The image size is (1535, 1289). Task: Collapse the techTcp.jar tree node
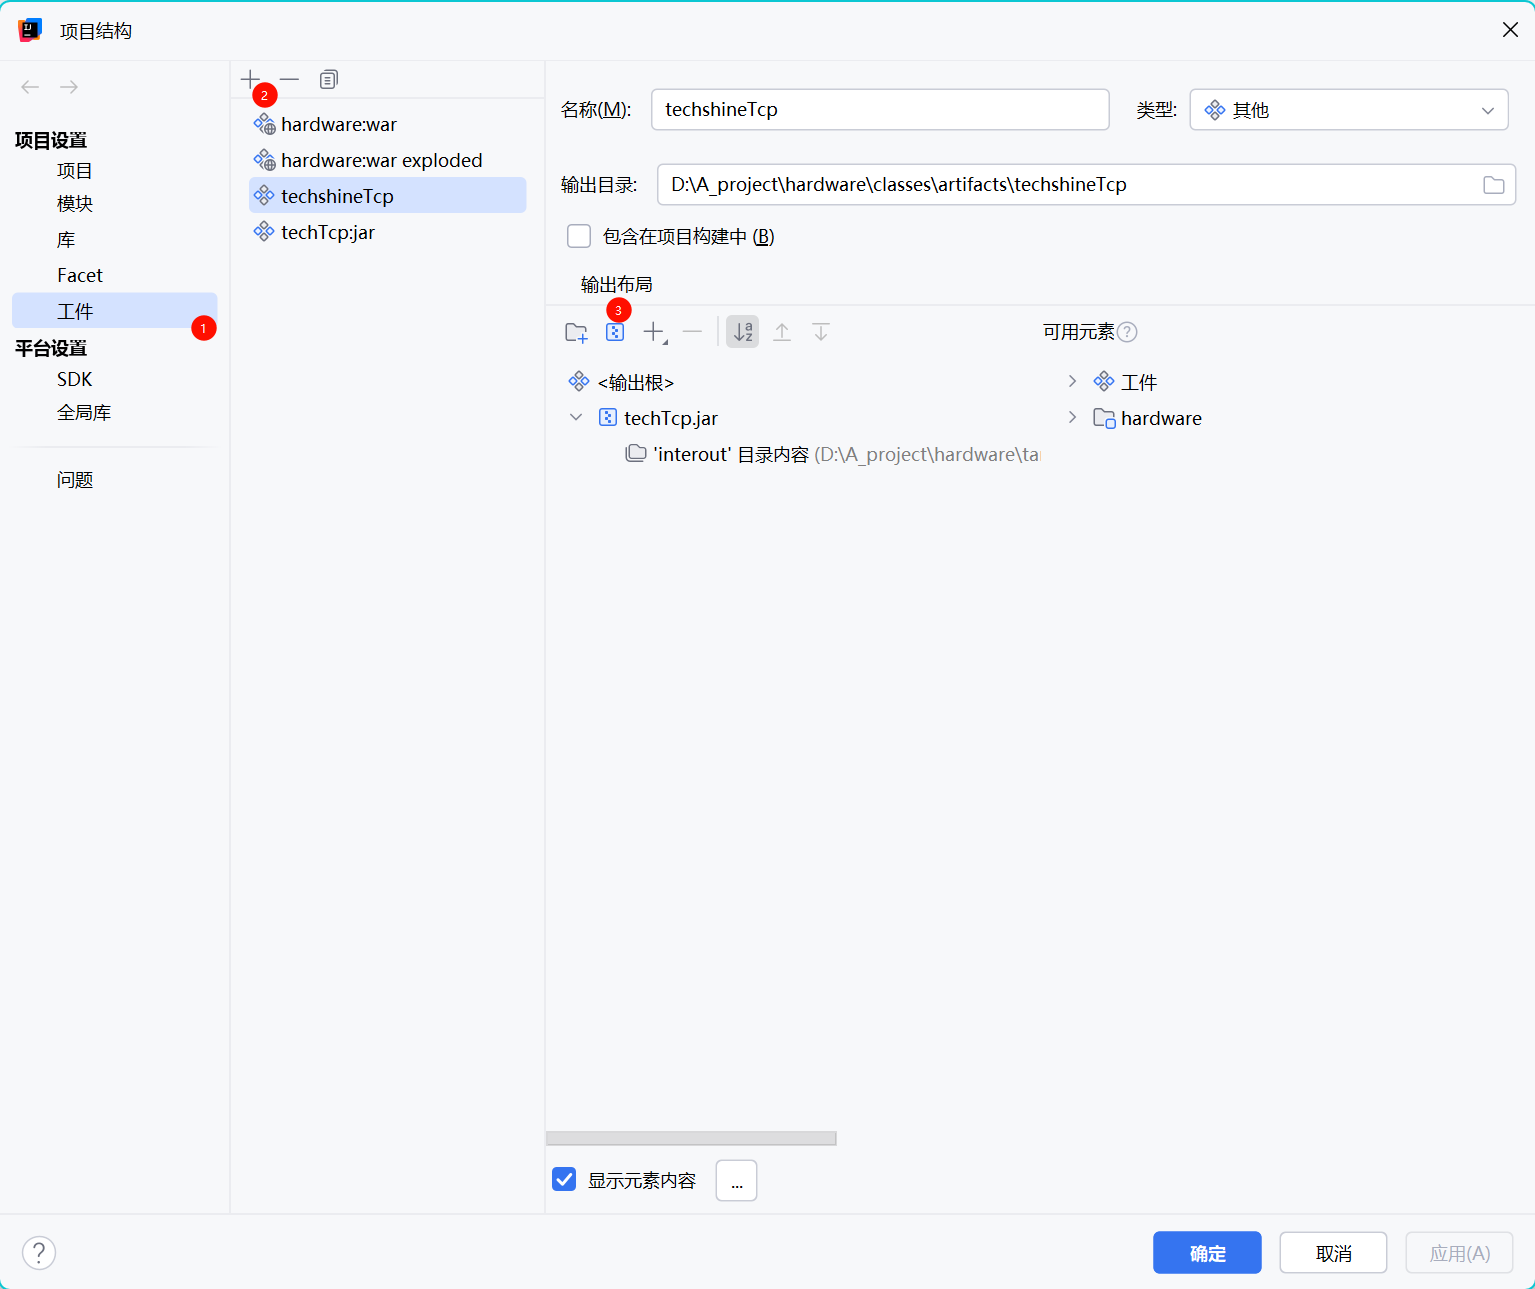click(x=576, y=417)
